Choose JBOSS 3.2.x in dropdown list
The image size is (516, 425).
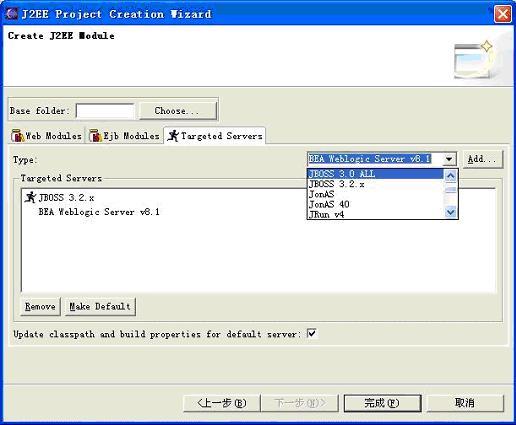pyautogui.click(x=375, y=184)
